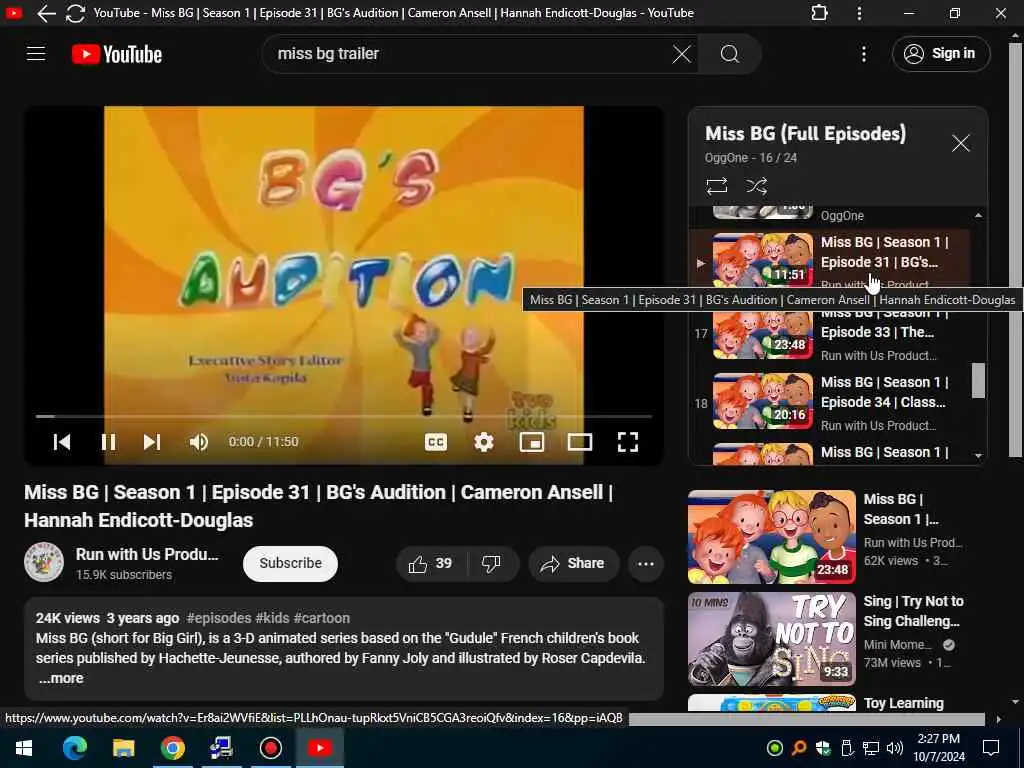Play the previous video in the playlist
Viewport: 1024px width, 768px height.
coord(62,442)
